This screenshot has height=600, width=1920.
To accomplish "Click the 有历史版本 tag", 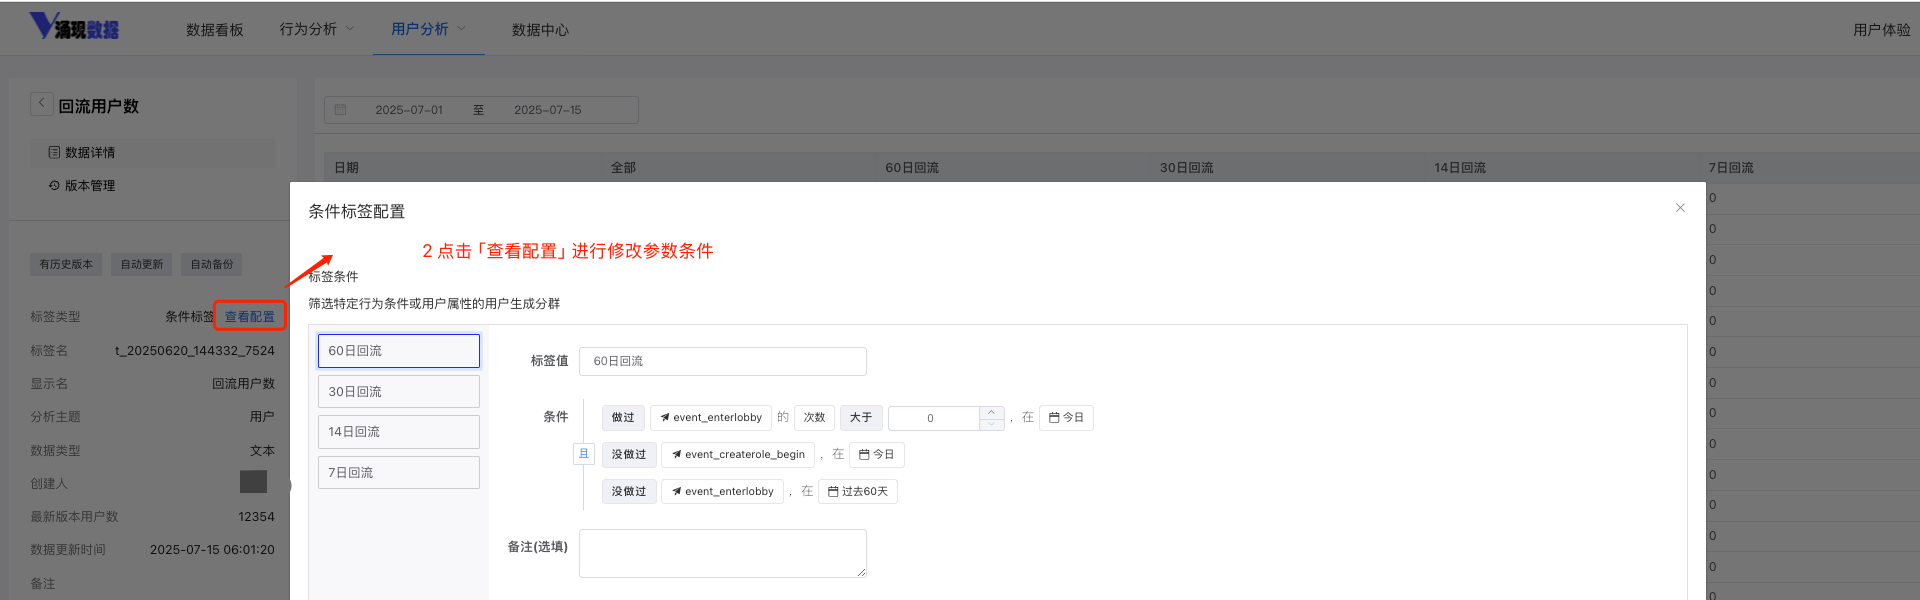I will tap(66, 264).
